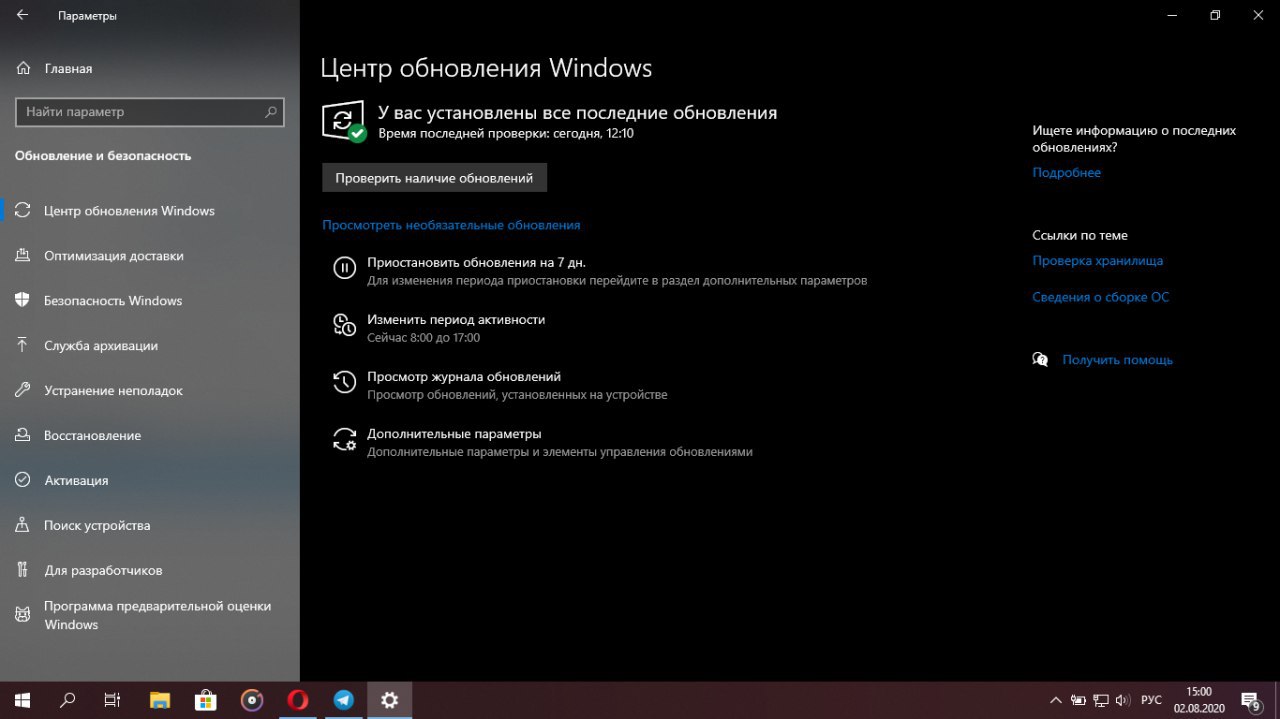Open Просмотреть необязательные обновления link
Screen dimensions: 1280x719
tap(451, 225)
